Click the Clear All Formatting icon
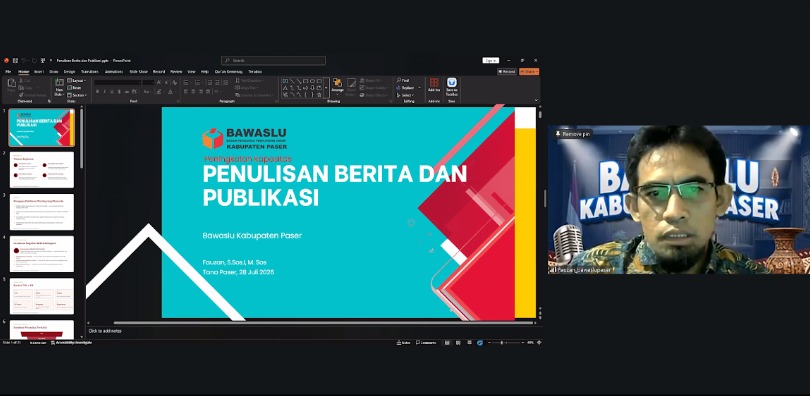 pos(174,82)
